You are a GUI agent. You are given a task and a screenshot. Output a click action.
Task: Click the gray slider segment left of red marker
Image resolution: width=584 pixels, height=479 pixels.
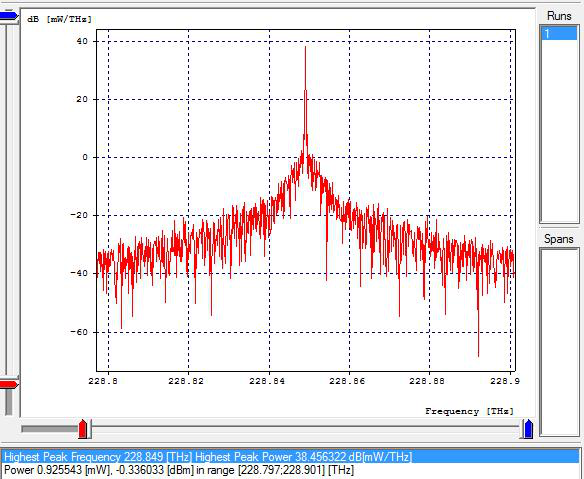pos(50,429)
